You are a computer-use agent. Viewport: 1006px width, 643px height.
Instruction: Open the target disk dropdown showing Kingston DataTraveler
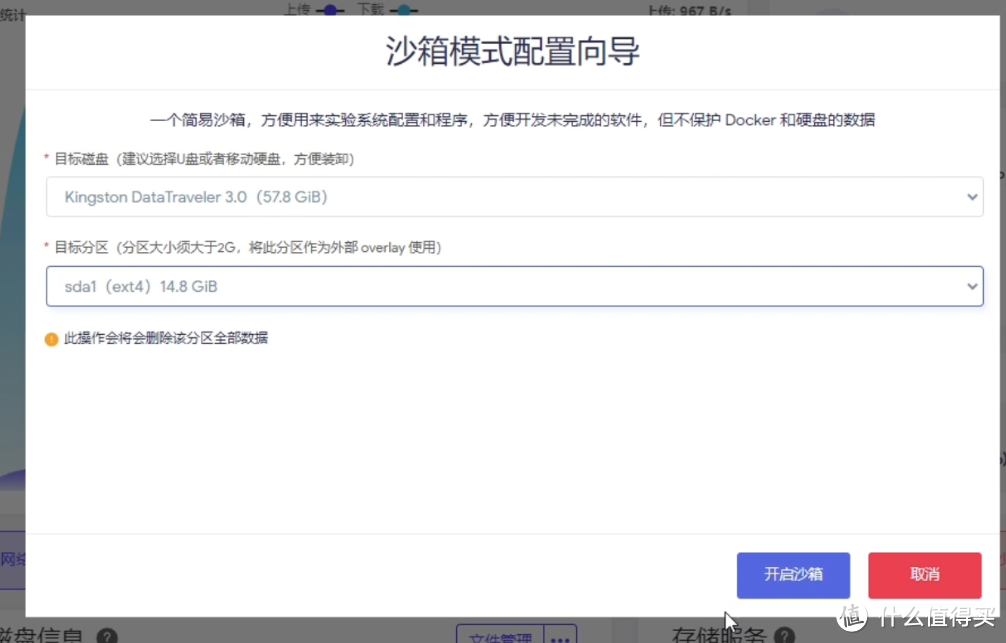coord(515,197)
